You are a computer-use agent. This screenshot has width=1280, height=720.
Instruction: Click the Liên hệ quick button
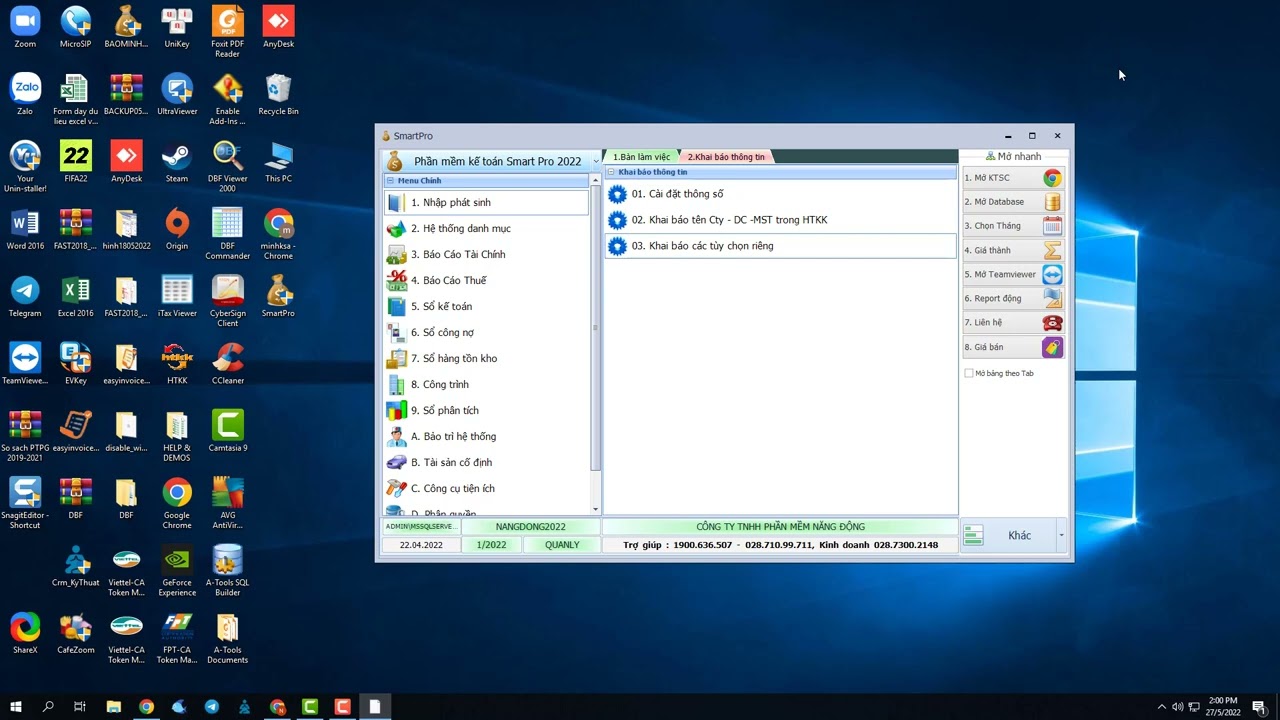1013,322
